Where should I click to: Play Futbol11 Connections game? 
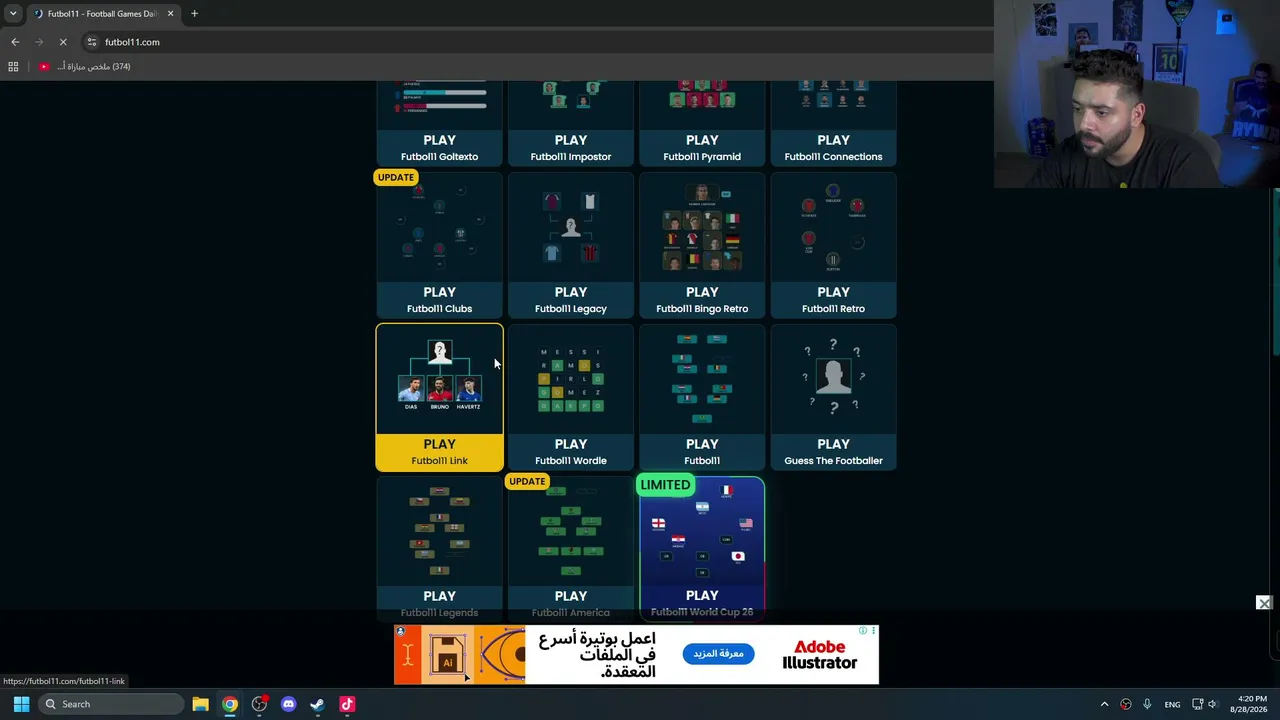pyautogui.click(x=833, y=140)
